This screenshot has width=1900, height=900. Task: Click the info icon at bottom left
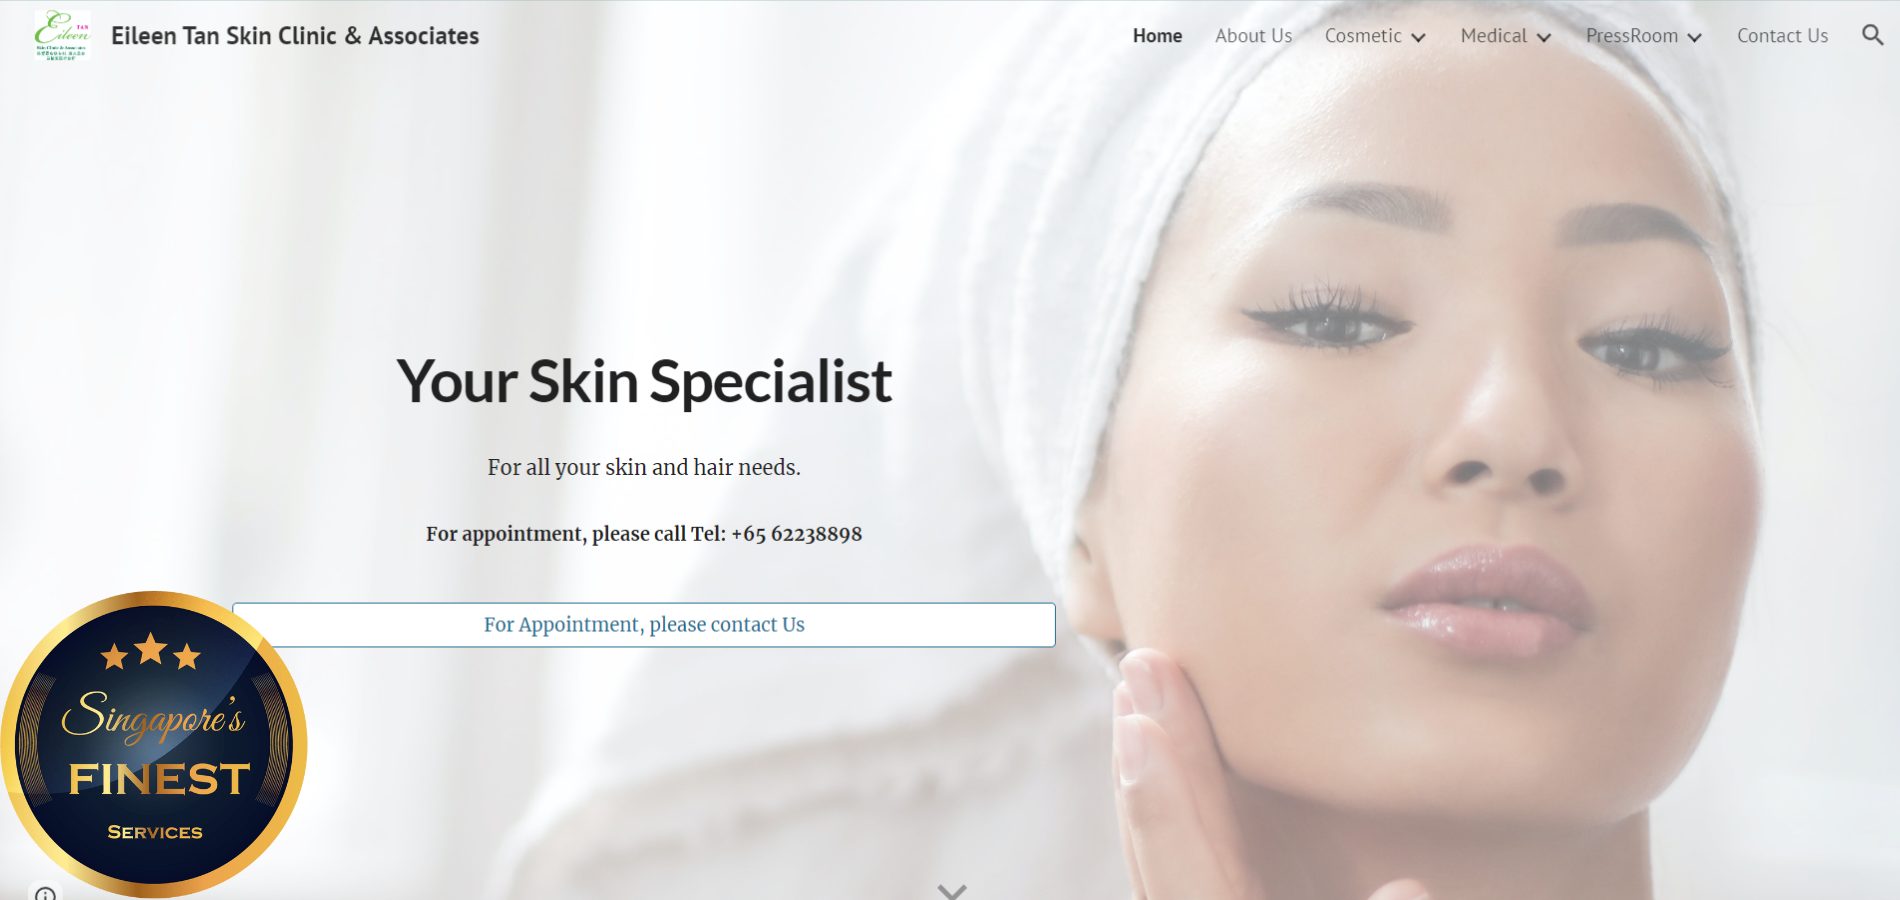pos(45,893)
